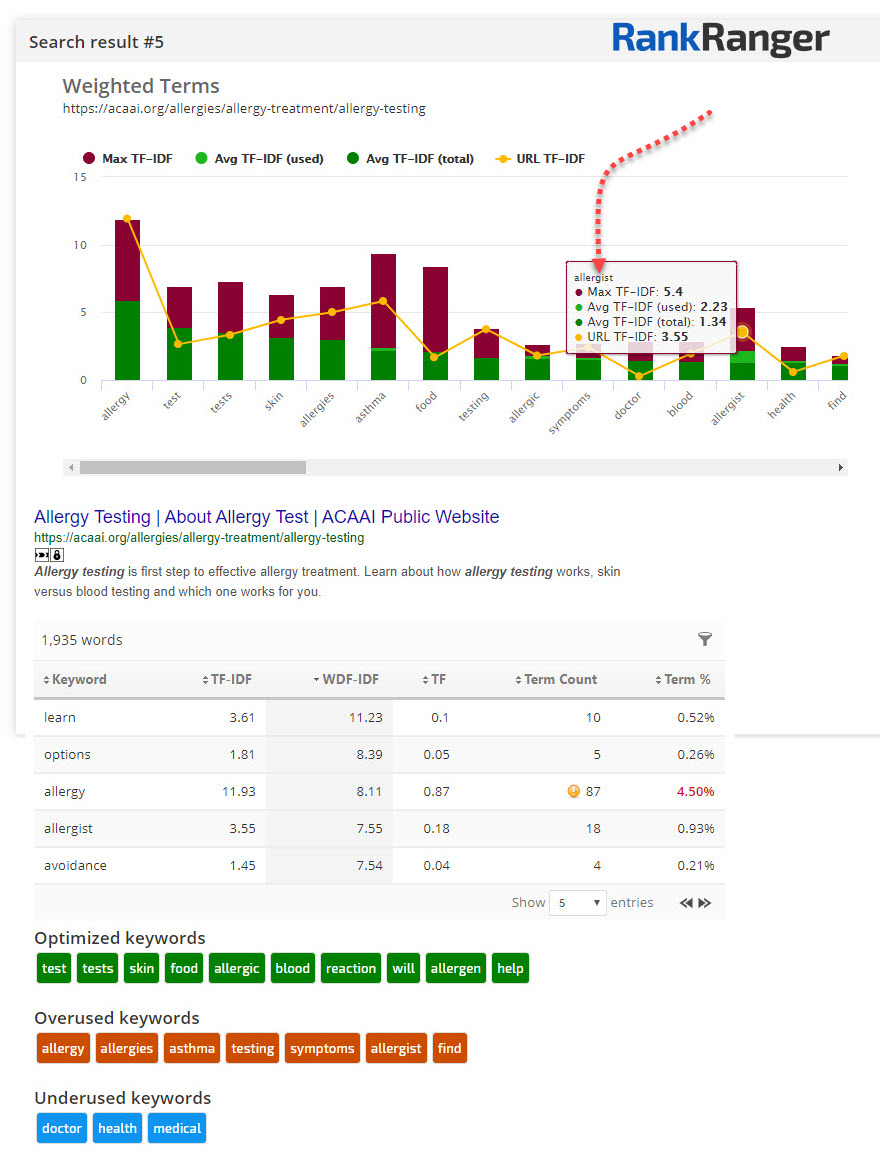Open the Allergy Testing ACAAI result link
The height and width of the screenshot is (1164, 880).
266,517
